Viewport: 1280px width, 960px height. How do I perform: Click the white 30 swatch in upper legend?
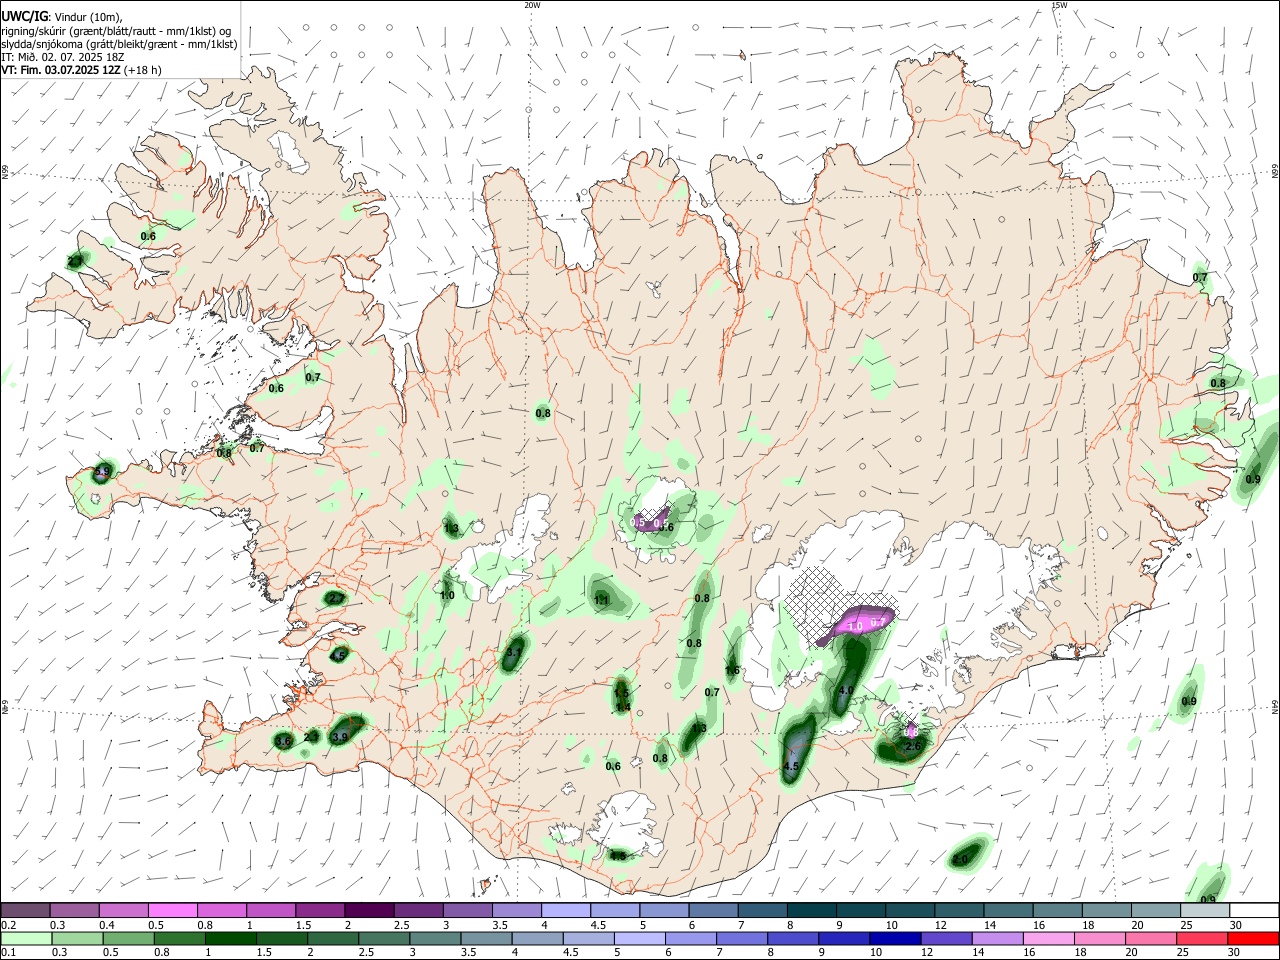[x=1254, y=910]
